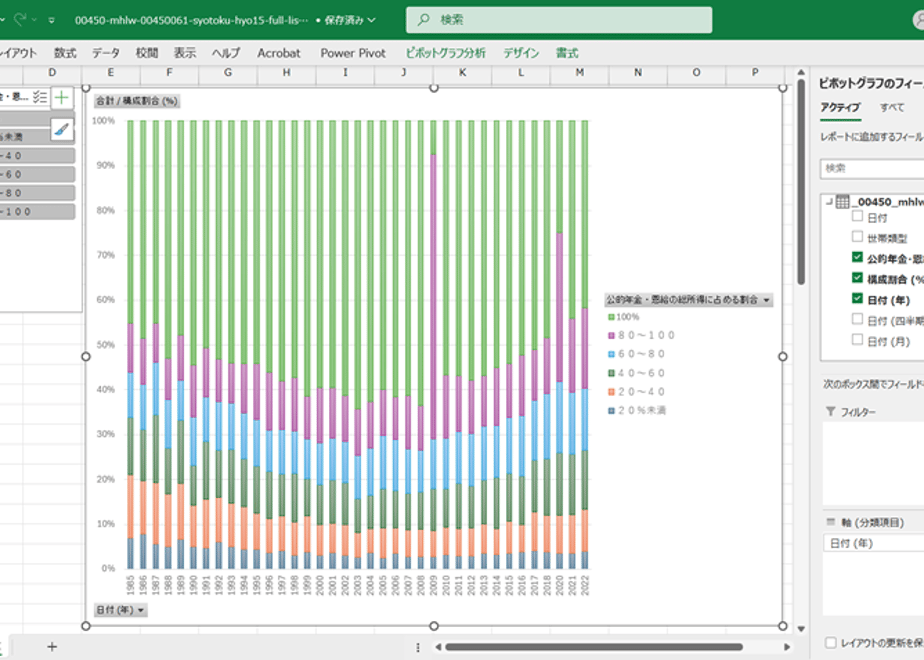This screenshot has height=660, width=924.
Task: Open the ピボットグラフ分析 ribbon tab
Action: pyautogui.click(x=446, y=53)
